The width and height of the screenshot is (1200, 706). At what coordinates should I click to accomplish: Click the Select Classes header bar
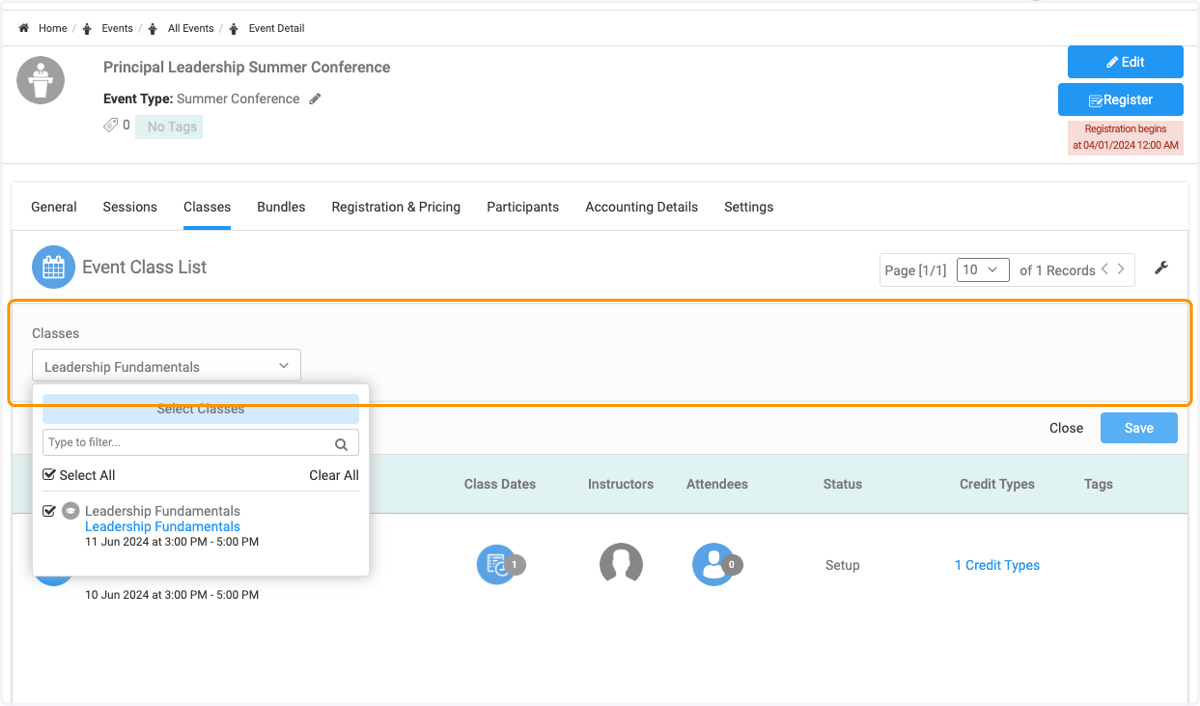click(x=200, y=408)
